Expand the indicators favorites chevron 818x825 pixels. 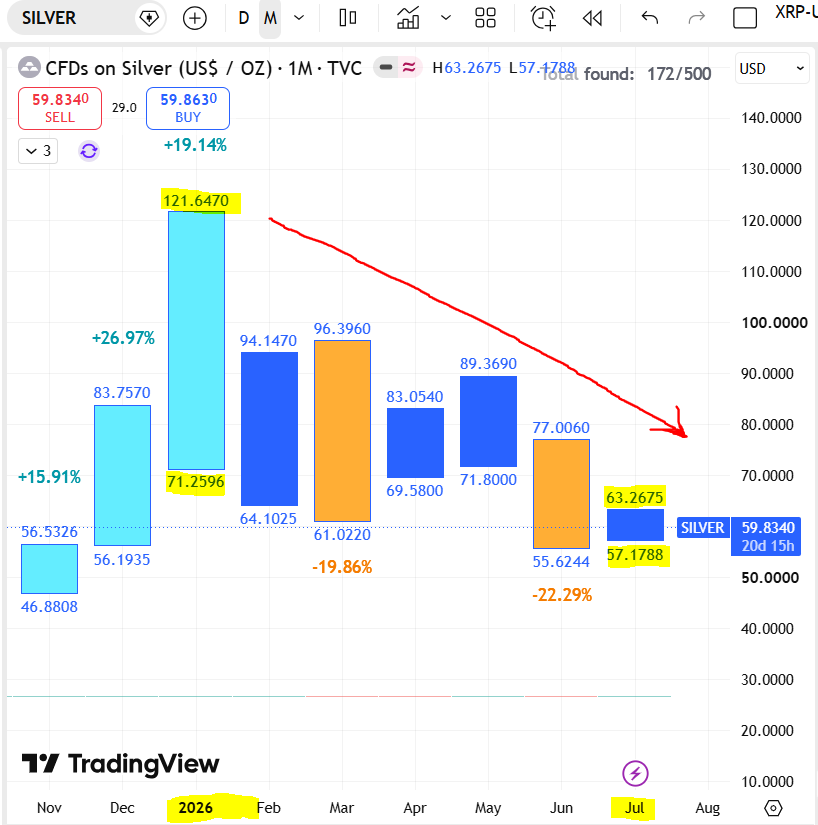(446, 18)
